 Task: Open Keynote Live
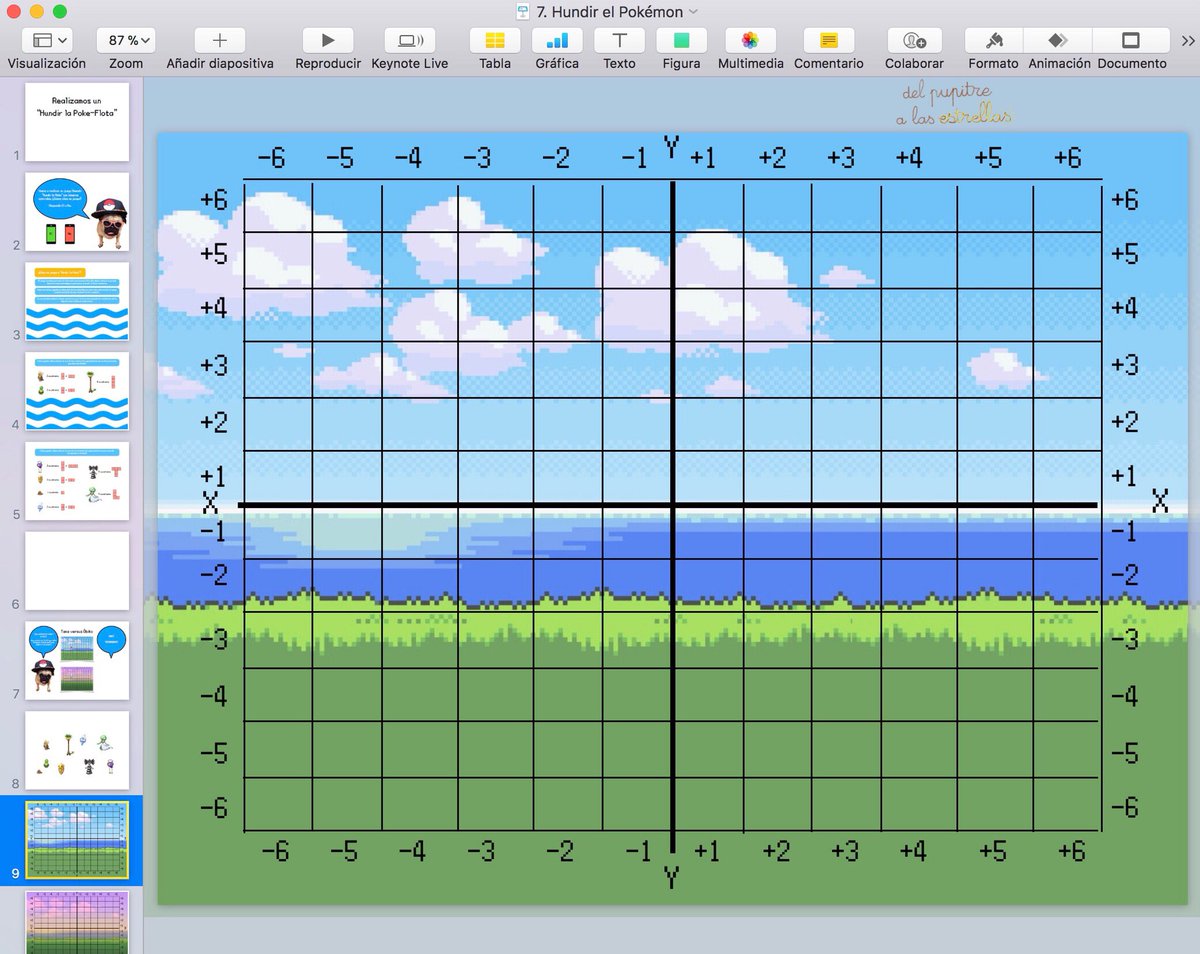coord(410,40)
